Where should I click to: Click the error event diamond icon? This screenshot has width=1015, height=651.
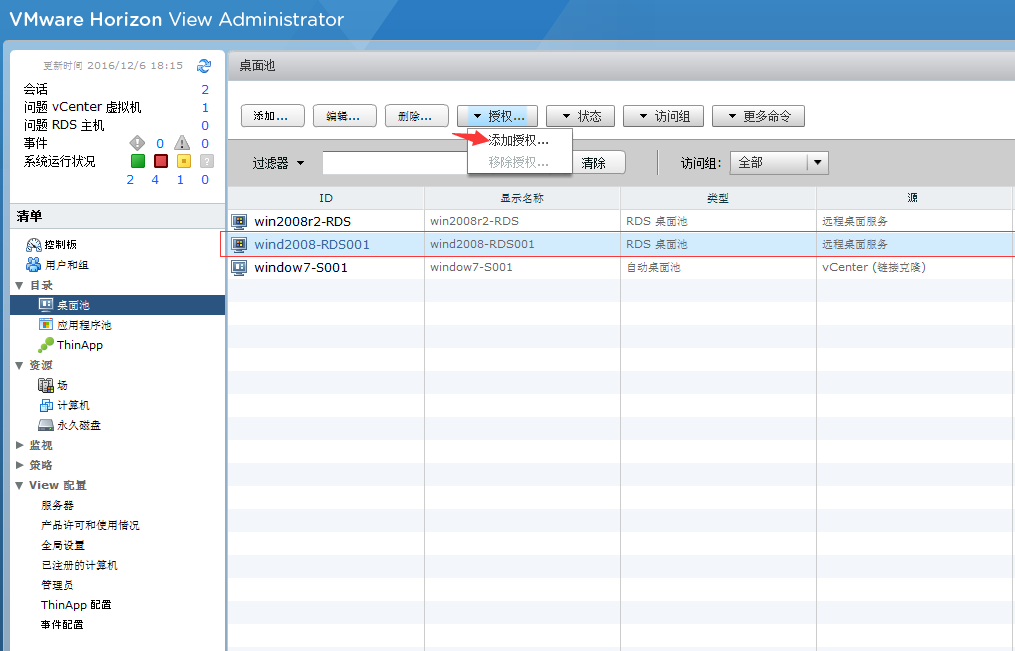point(137,143)
